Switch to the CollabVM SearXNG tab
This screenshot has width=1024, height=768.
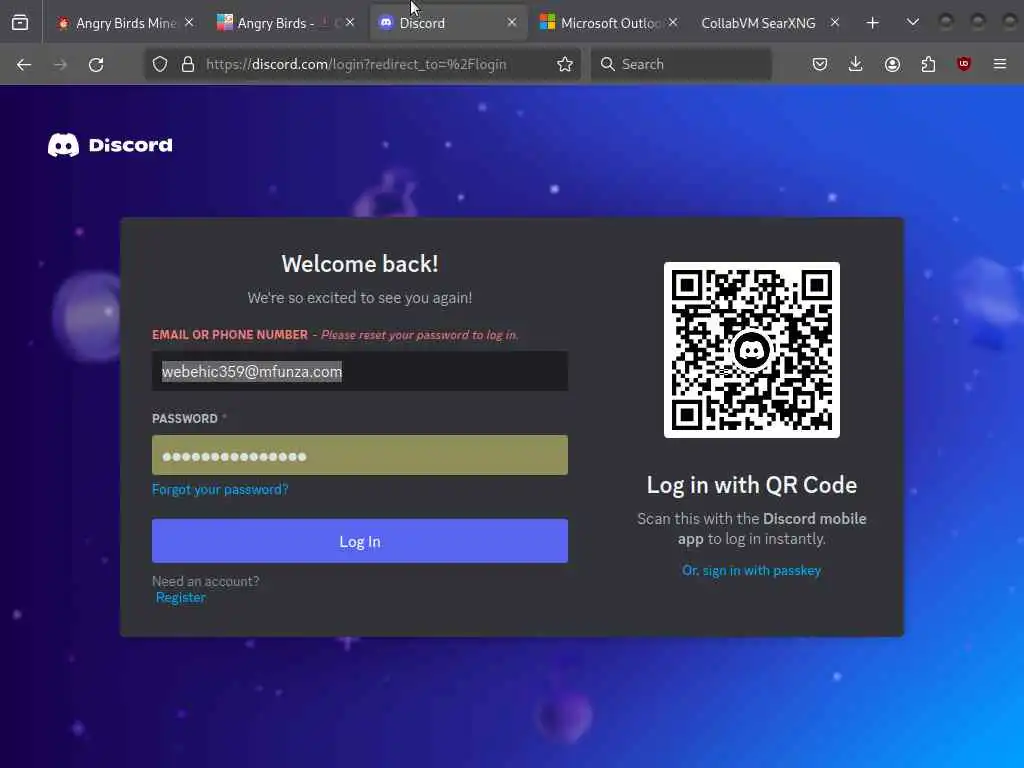click(769, 23)
